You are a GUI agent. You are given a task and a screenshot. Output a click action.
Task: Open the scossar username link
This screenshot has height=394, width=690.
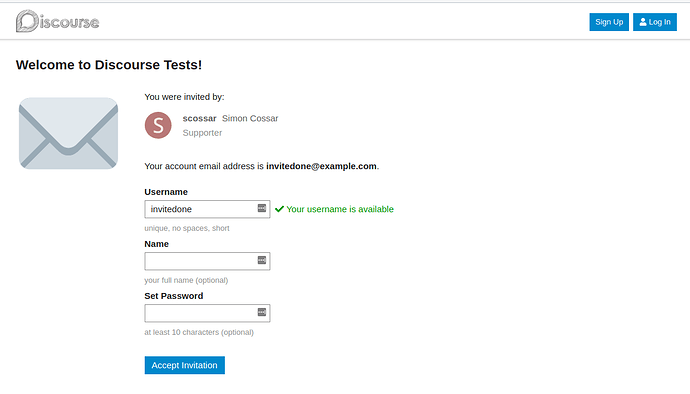(x=199, y=118)
